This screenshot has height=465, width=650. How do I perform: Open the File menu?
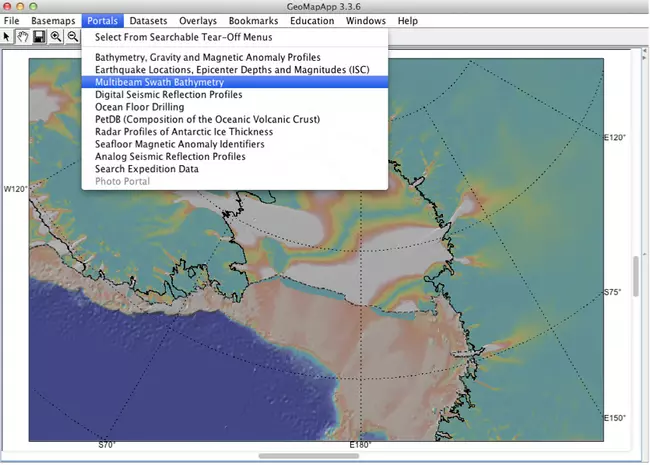[12, 20]
